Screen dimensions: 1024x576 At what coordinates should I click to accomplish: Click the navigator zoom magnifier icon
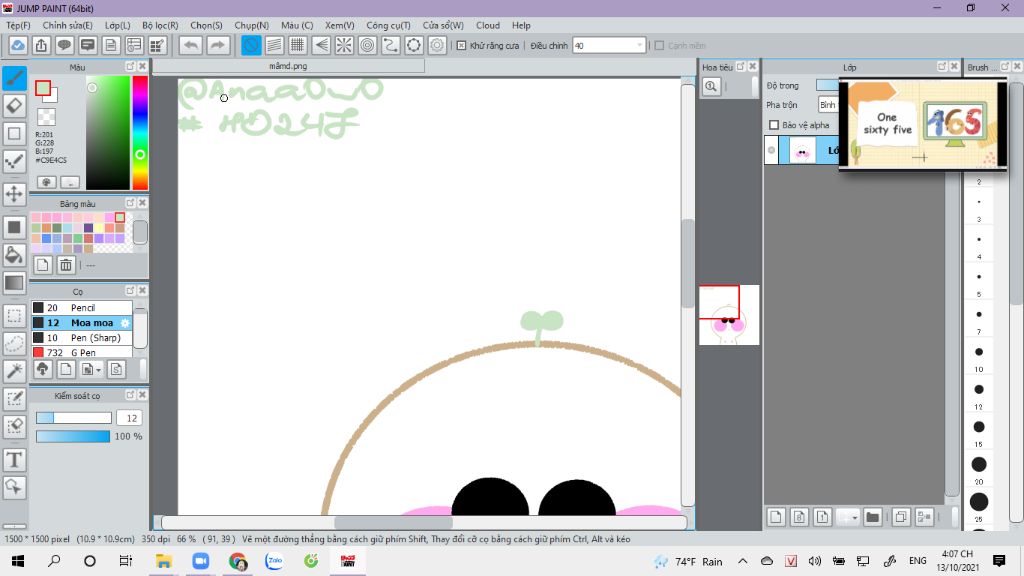[711, 86]
